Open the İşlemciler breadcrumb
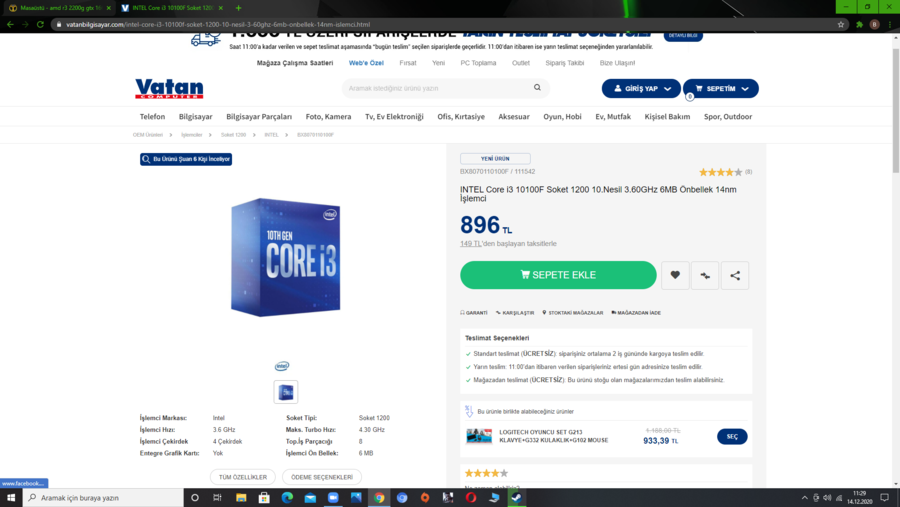This screenshot has height=507, width=900. click(x=192, y=135)
